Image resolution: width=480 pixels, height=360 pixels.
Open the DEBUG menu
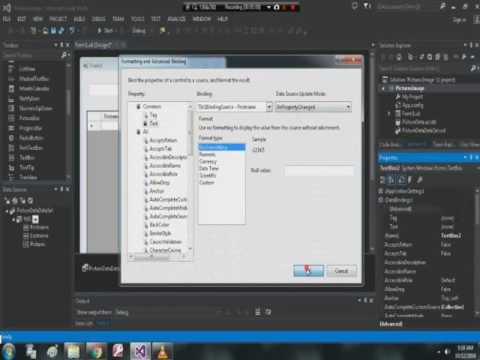pyautogui.click(x=98, y=19)
